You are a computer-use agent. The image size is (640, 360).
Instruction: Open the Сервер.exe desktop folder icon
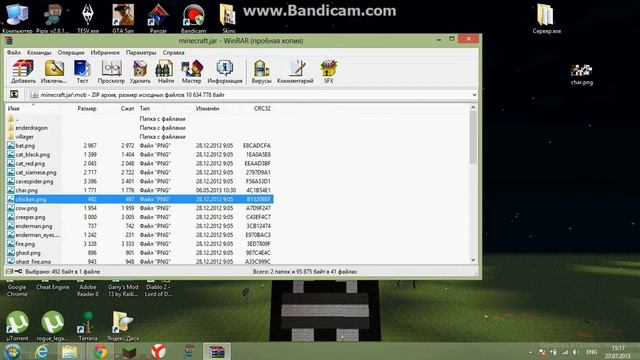coord(547,18)
